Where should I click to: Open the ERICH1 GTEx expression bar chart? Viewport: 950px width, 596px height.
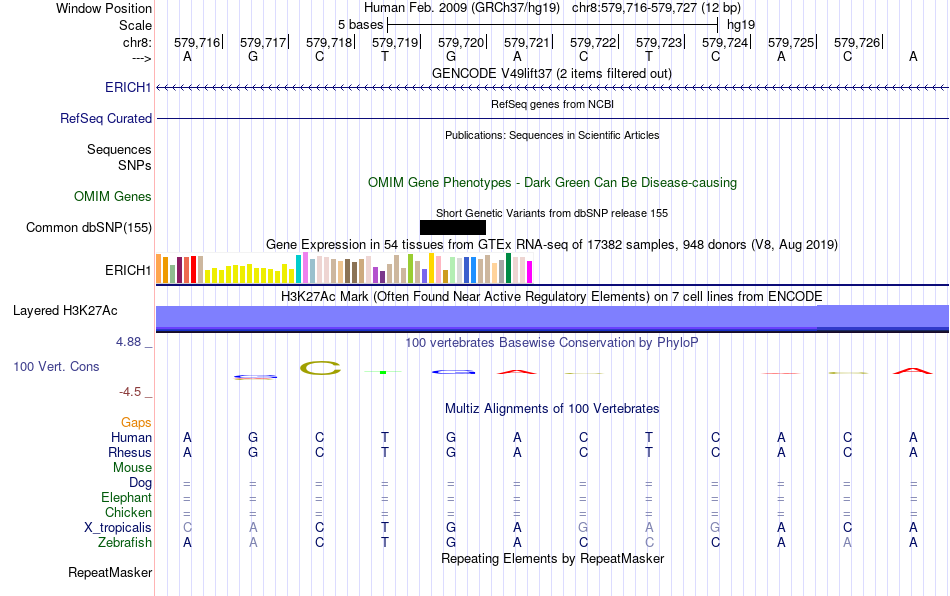344,268
